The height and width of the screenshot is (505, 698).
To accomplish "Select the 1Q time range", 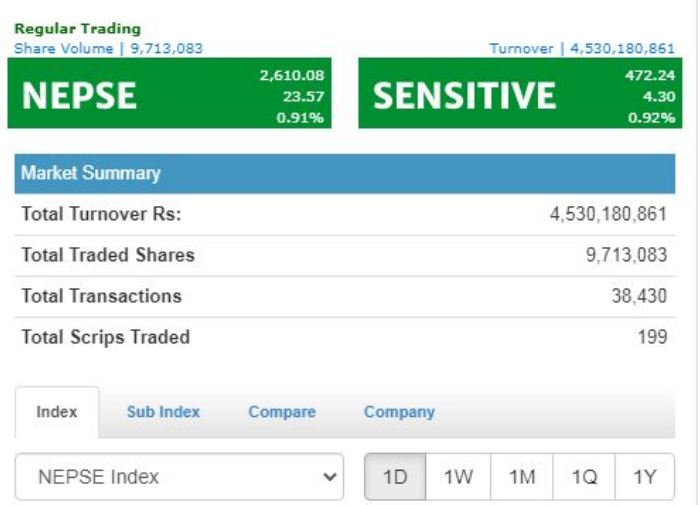I will (584, 477).
